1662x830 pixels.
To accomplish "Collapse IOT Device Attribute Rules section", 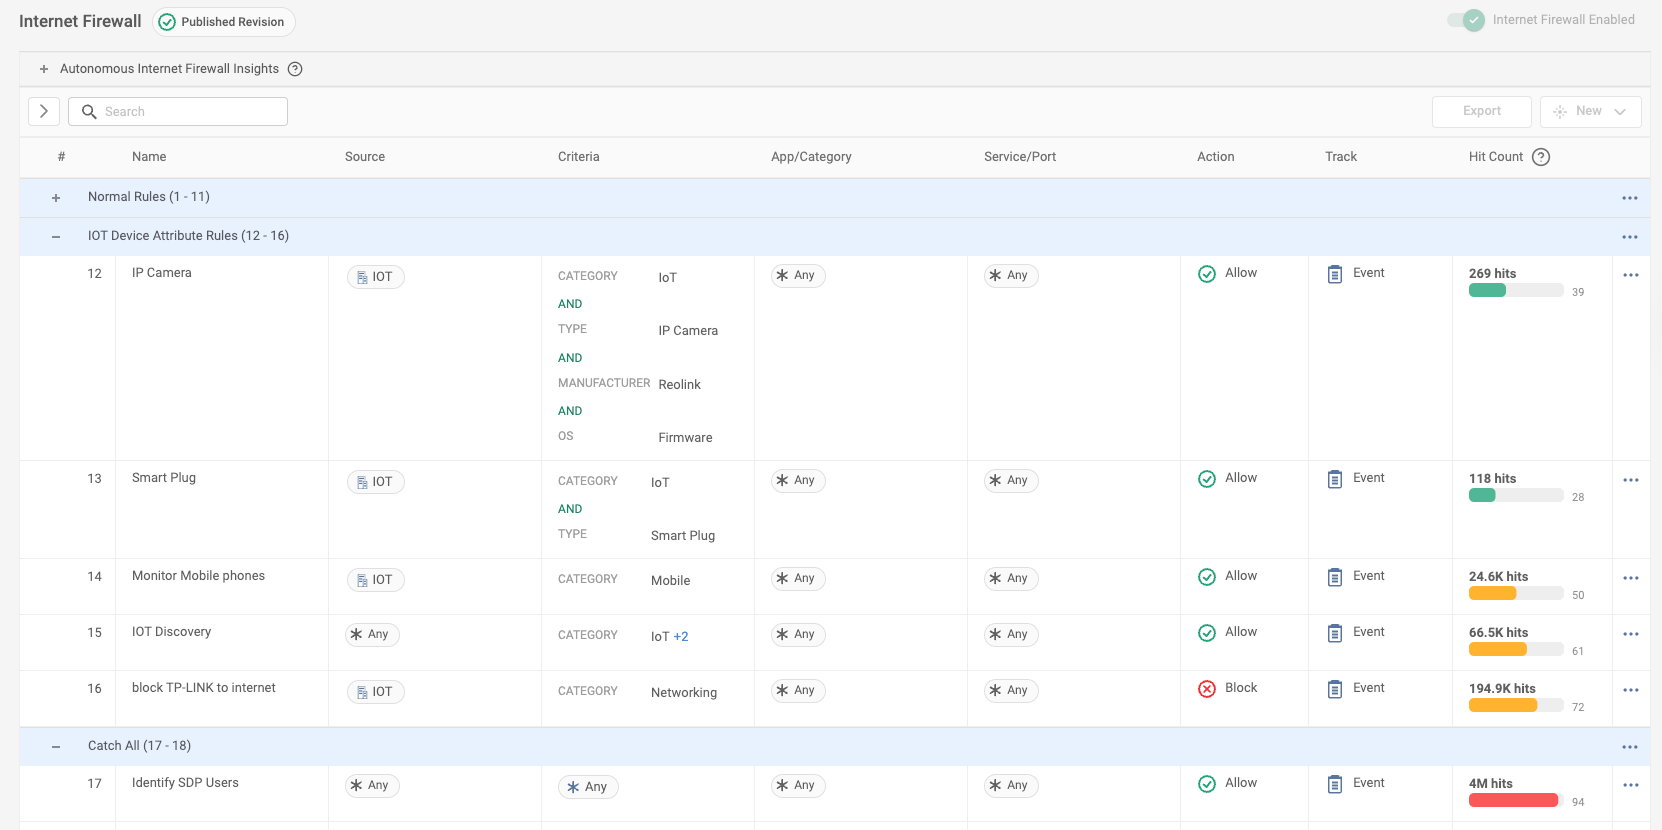I will pos(56,237).
